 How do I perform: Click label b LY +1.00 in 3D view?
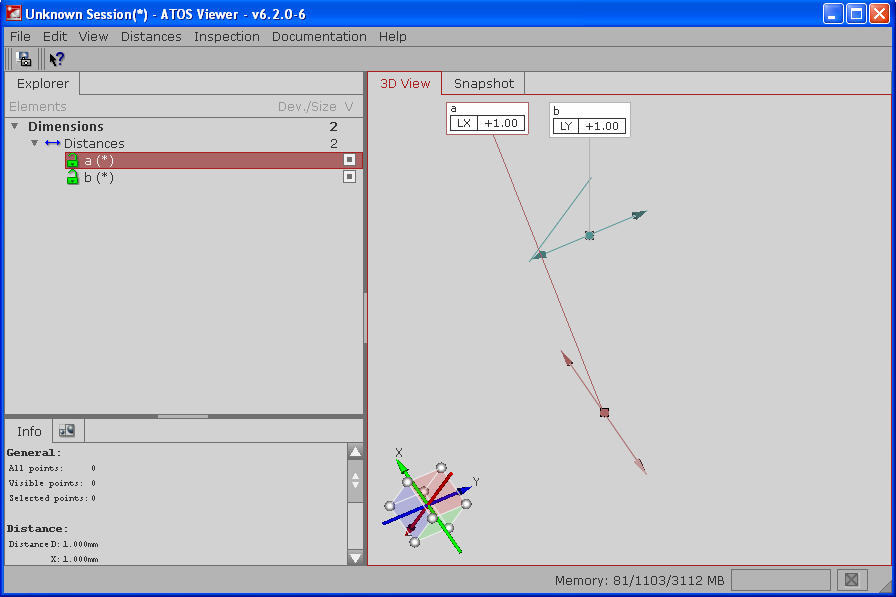590,120
